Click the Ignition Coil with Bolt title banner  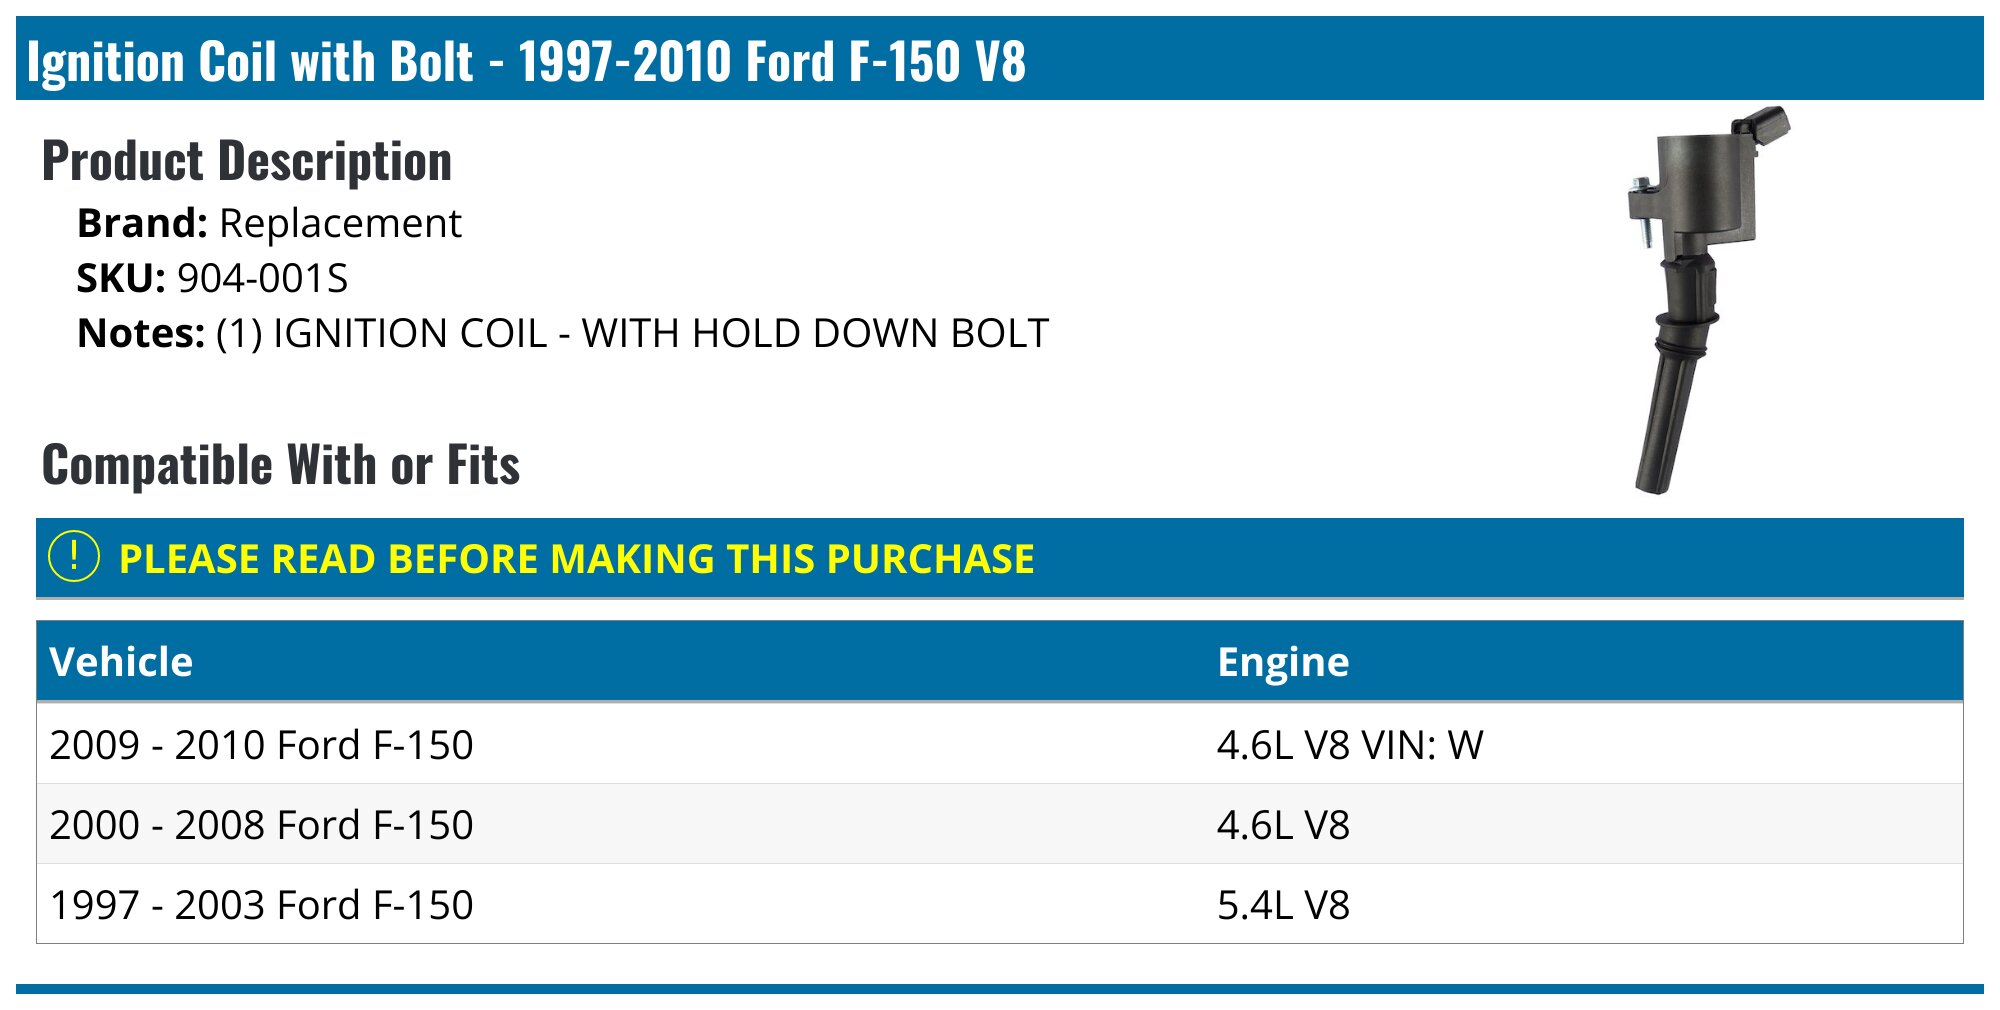(526, 60)
